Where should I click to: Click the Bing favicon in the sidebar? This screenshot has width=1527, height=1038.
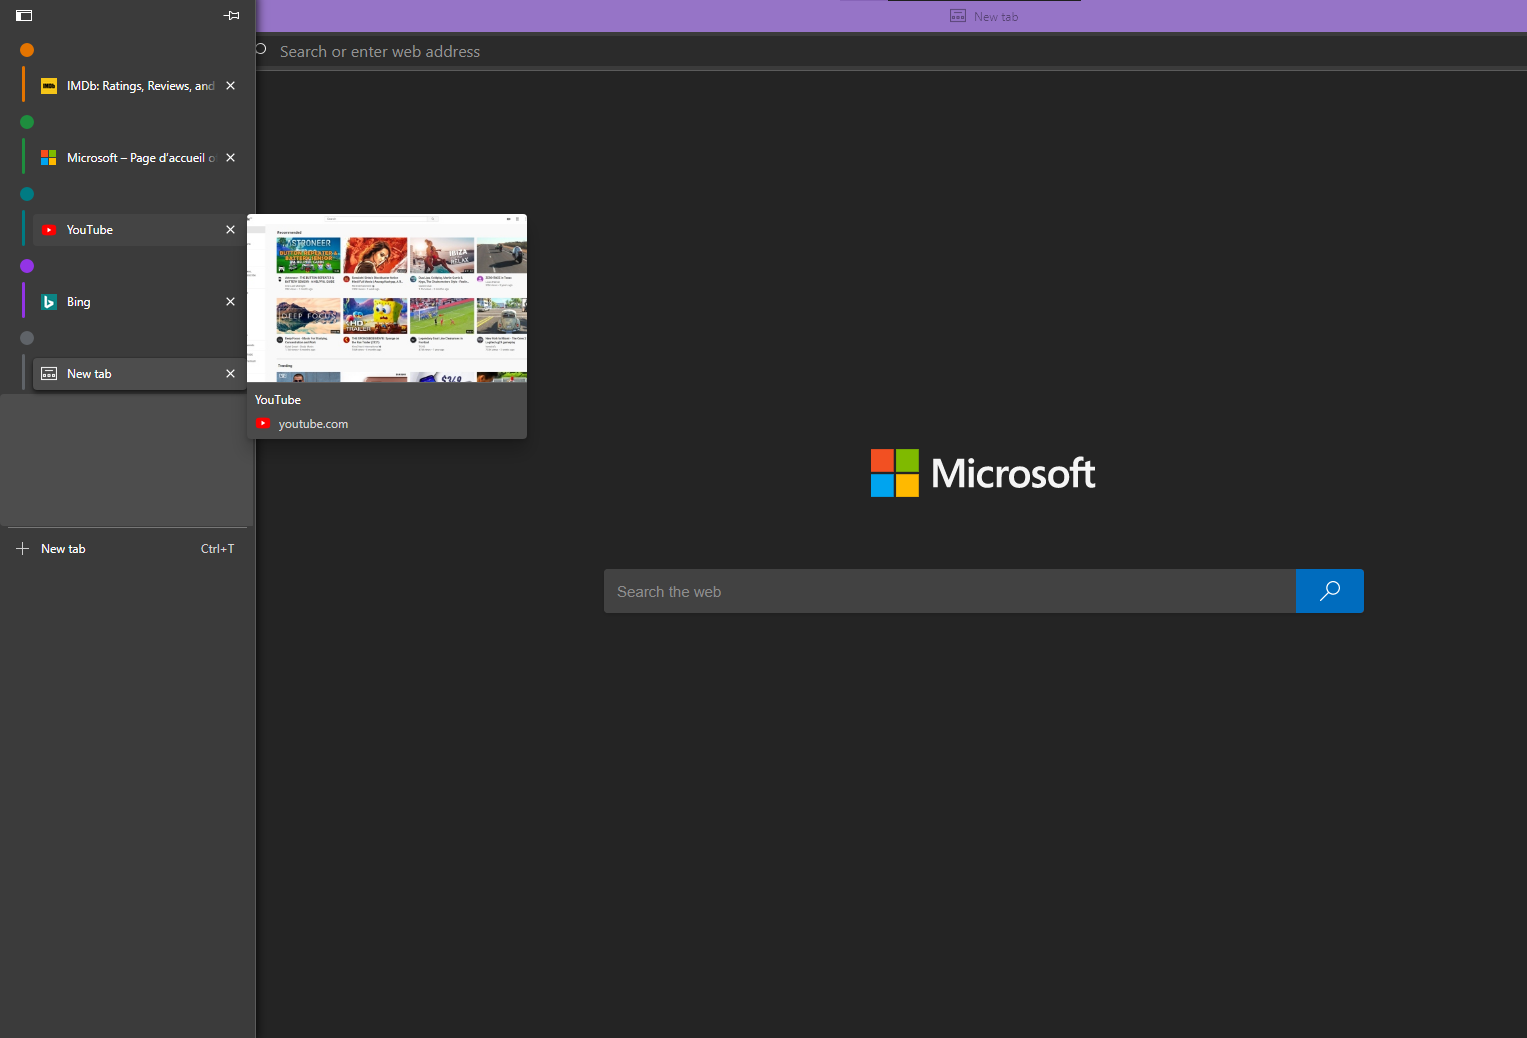pyautogui.click(x=49, y=301)
